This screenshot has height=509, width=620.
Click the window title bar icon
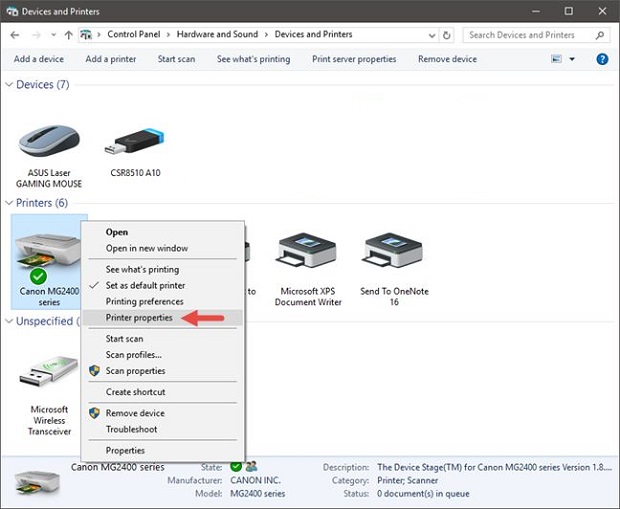(12, 11)
